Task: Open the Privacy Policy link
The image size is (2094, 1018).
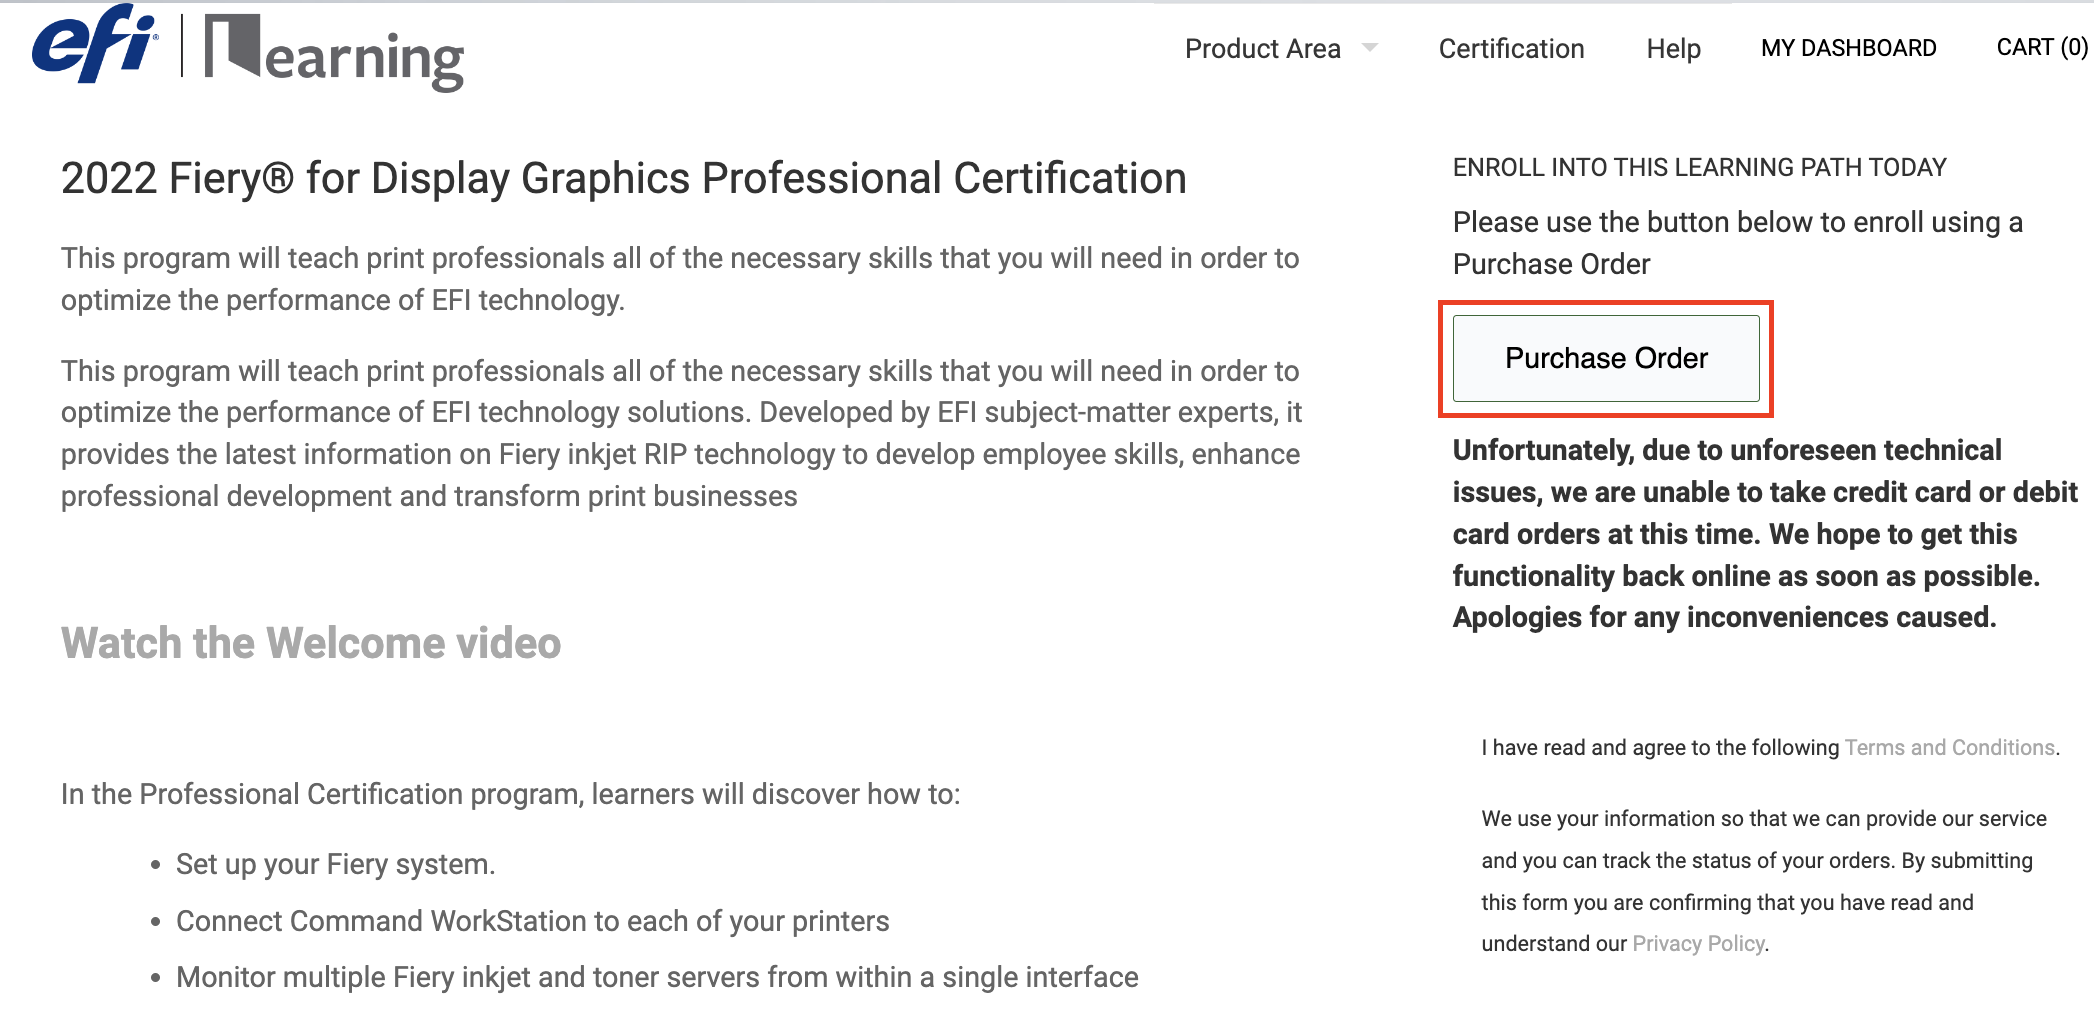Action: 1698,943
